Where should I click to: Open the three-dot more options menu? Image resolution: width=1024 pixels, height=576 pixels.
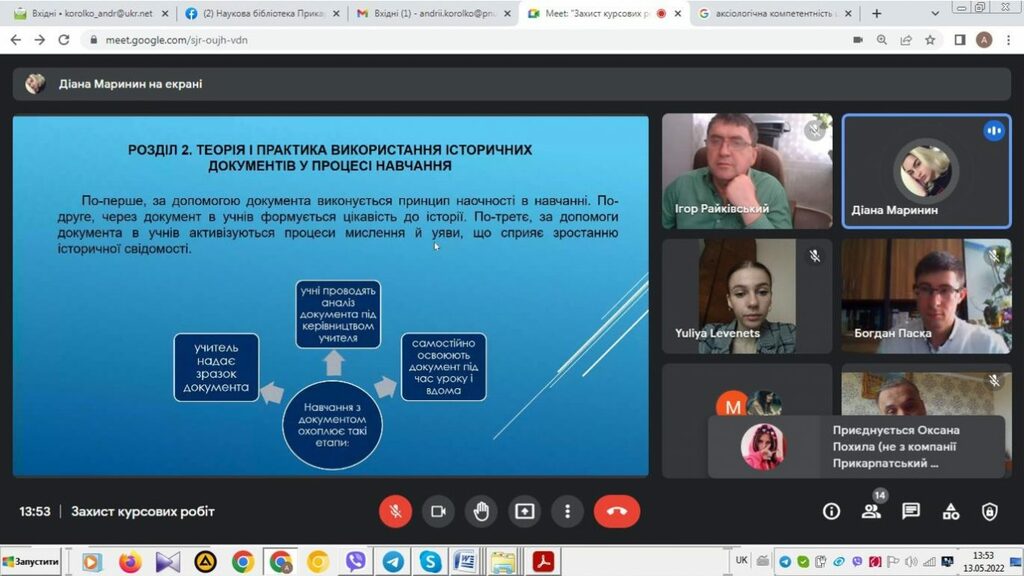pyautogui.click(x=567, y=511)
